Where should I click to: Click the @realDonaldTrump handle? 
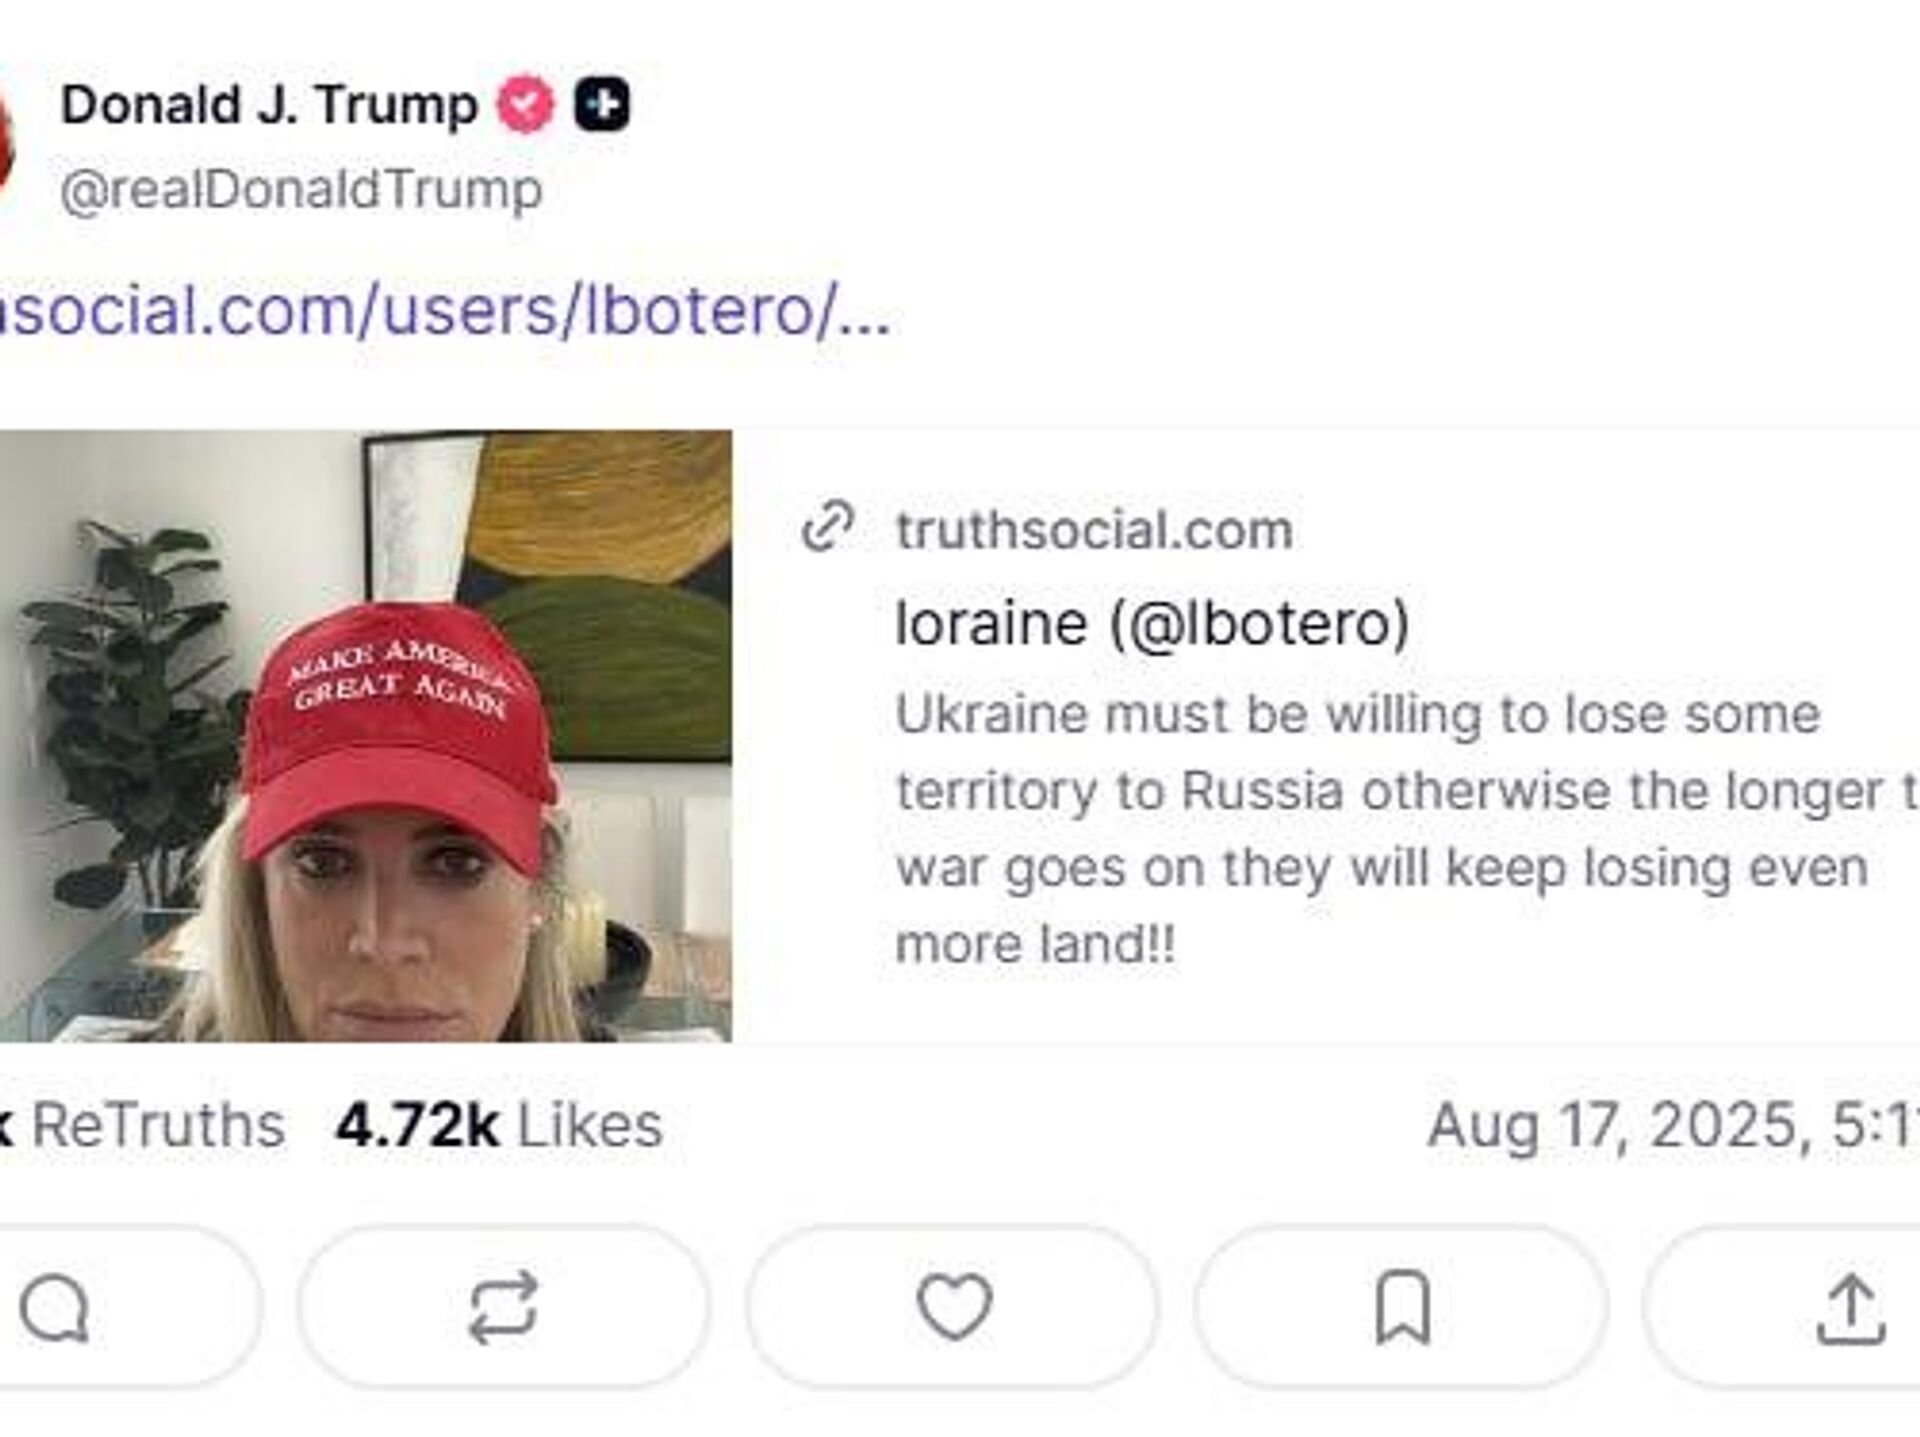(301, 189)
